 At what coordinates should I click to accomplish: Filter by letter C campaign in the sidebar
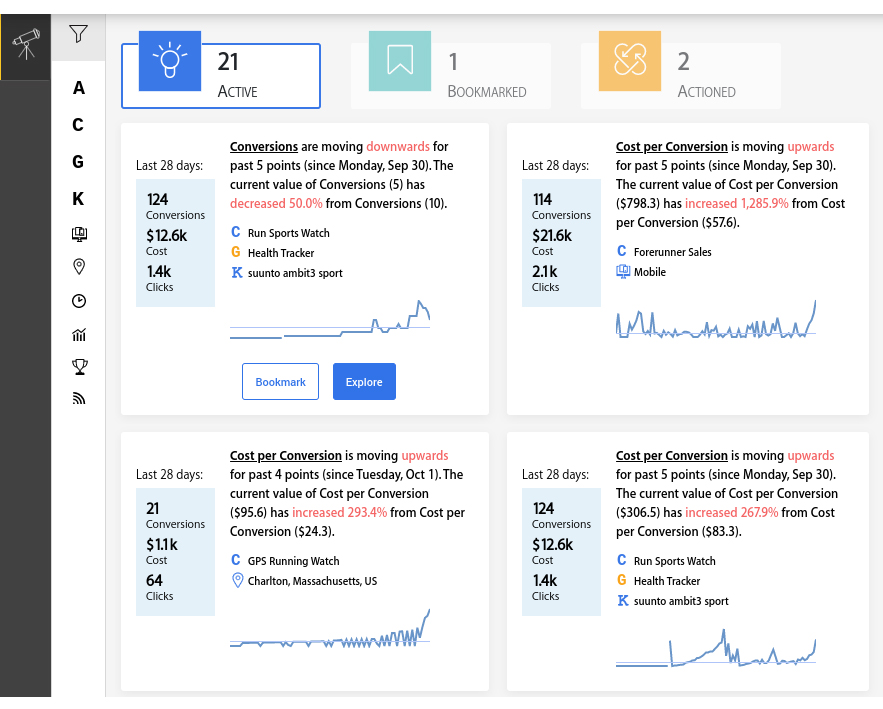[x=78, y=124]
